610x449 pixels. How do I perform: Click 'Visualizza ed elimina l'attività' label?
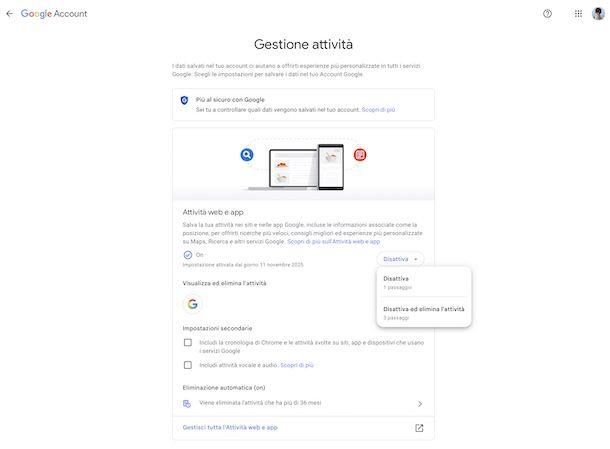pyautogui.click(x=224, y=283)
